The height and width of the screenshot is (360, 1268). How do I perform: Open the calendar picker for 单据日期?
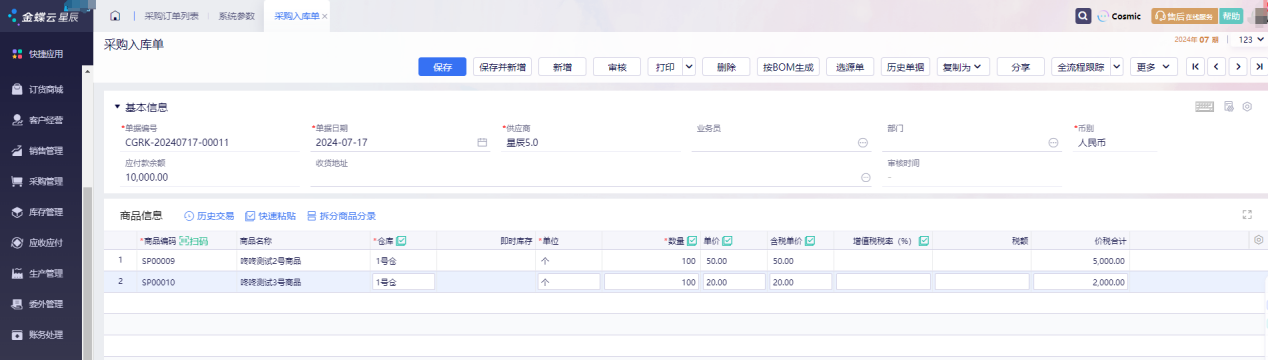tap(482, 143)
